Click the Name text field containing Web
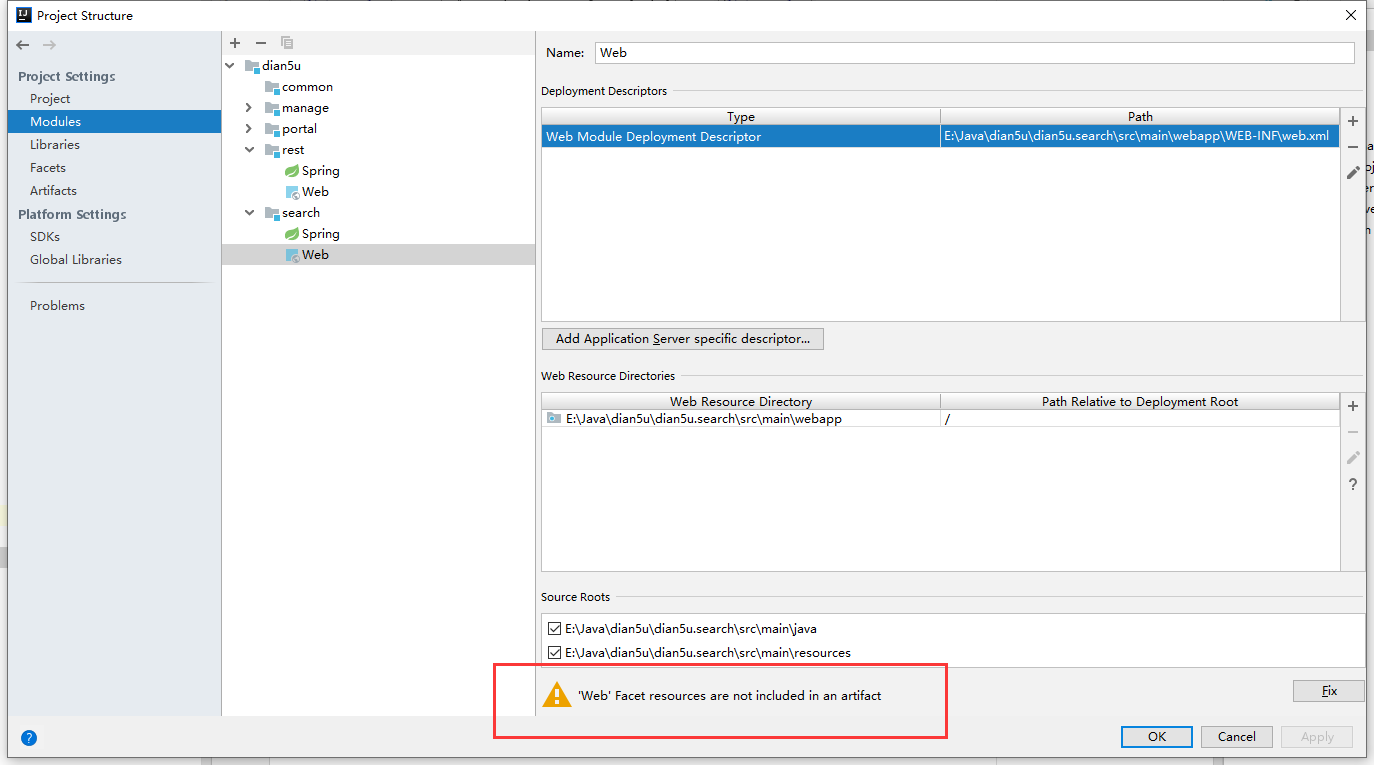1374x765 pixels. 974,53
